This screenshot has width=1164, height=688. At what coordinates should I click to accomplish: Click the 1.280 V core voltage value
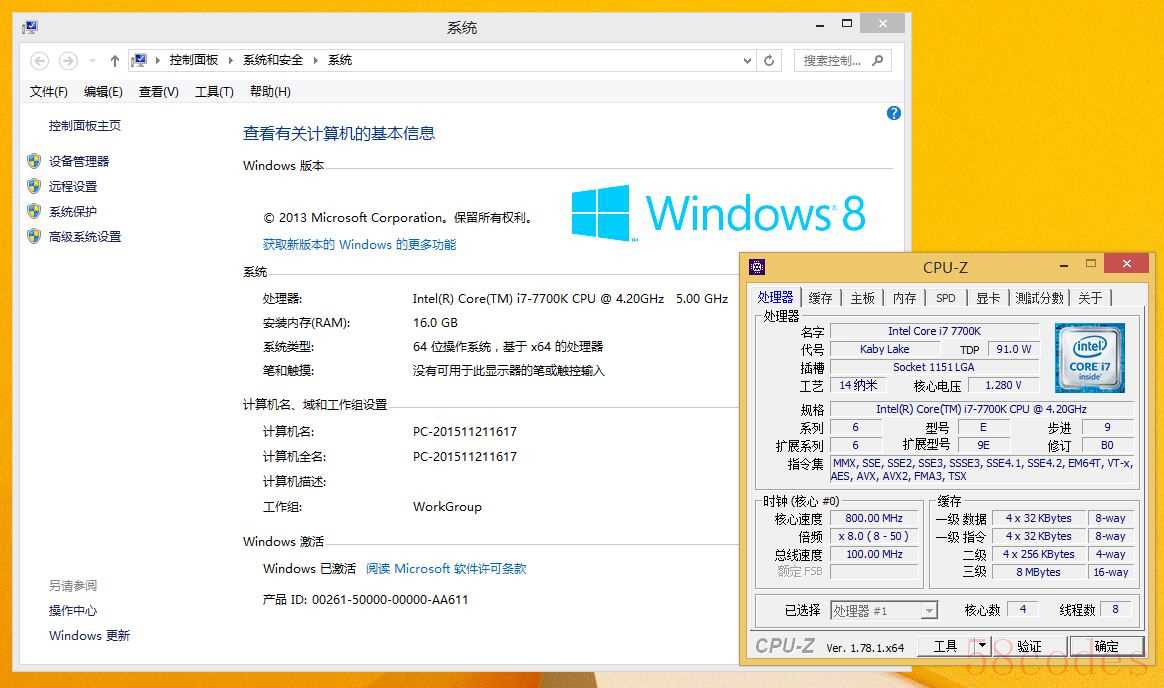pos(1003,385)
